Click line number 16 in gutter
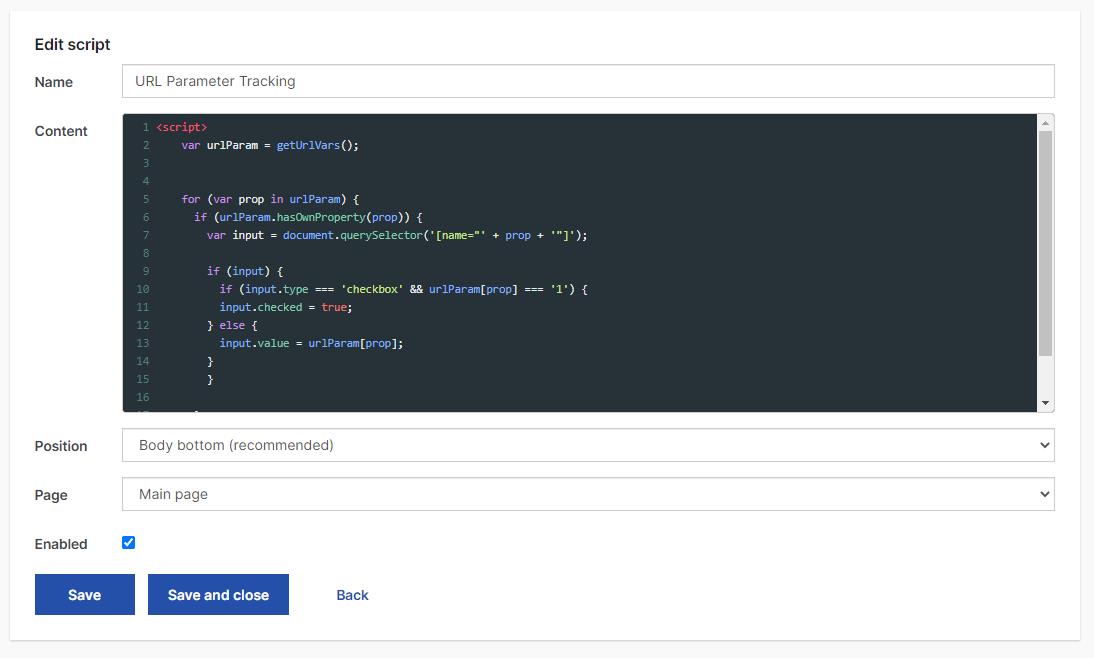This screenshot has height=658, width=1094. click(x=142, y=397)
